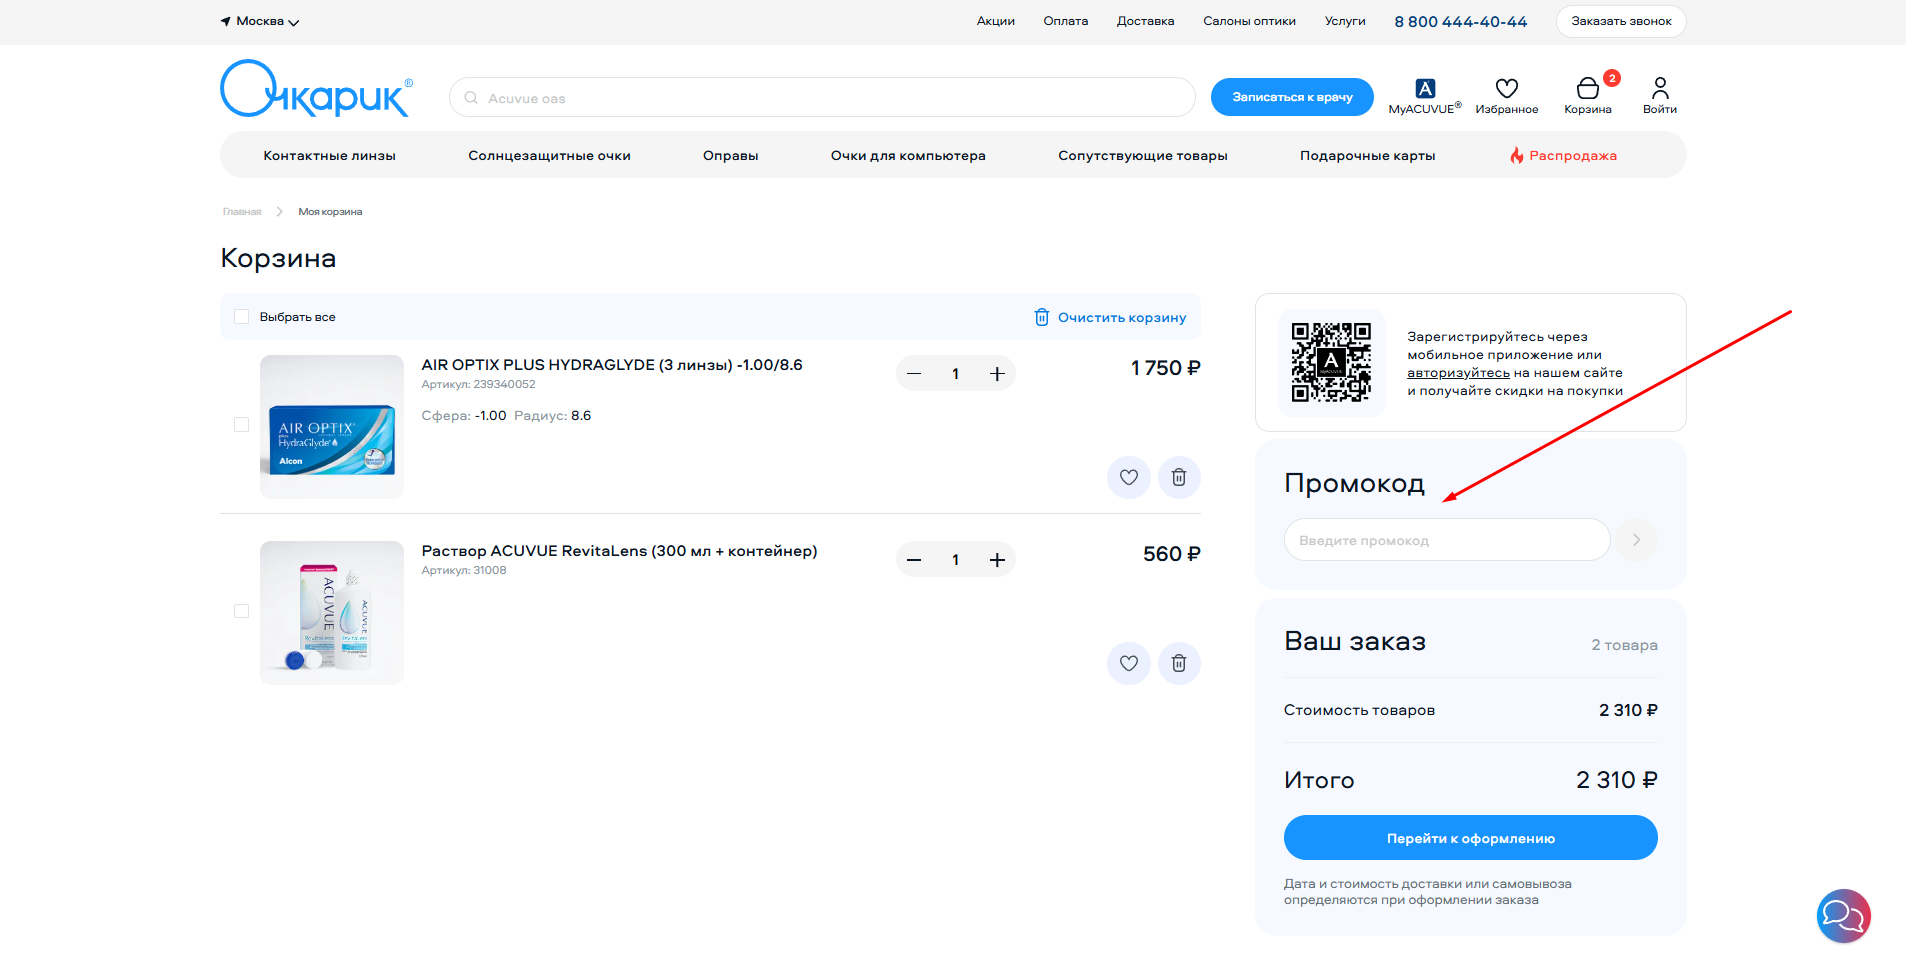Click Очистить корзину link
The image size is (1906, 956).
[x=1110, y=317]
